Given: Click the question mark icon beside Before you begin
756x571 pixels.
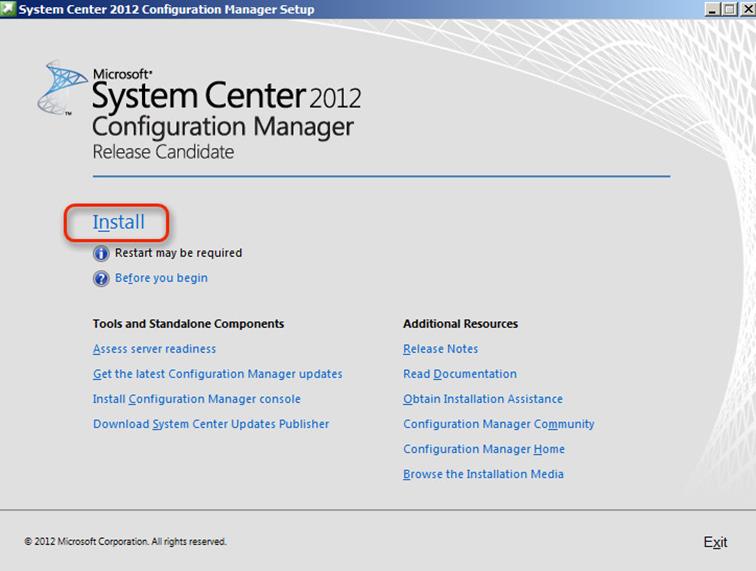Looking at the screenshot, I should (101, 278).
